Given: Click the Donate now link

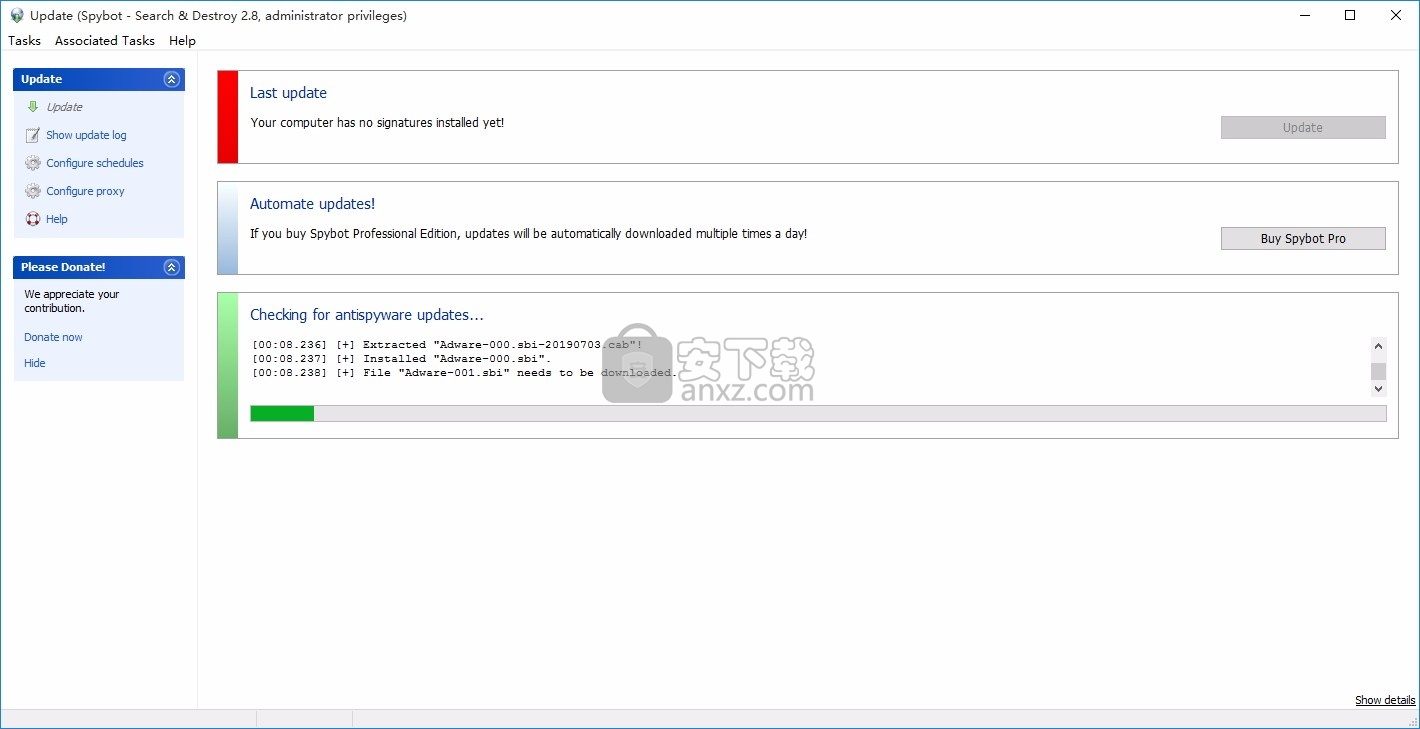Looking at the screenshot, I should (x=53, y=337).
